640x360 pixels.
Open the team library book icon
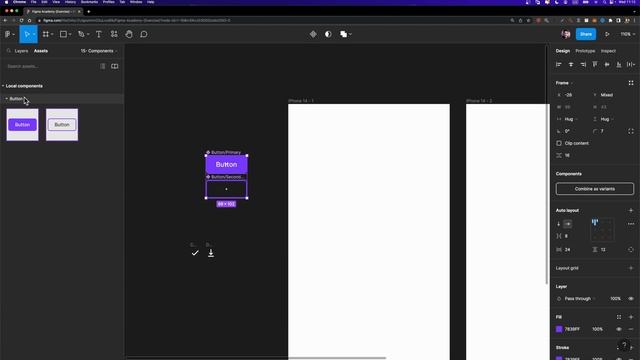115,66
